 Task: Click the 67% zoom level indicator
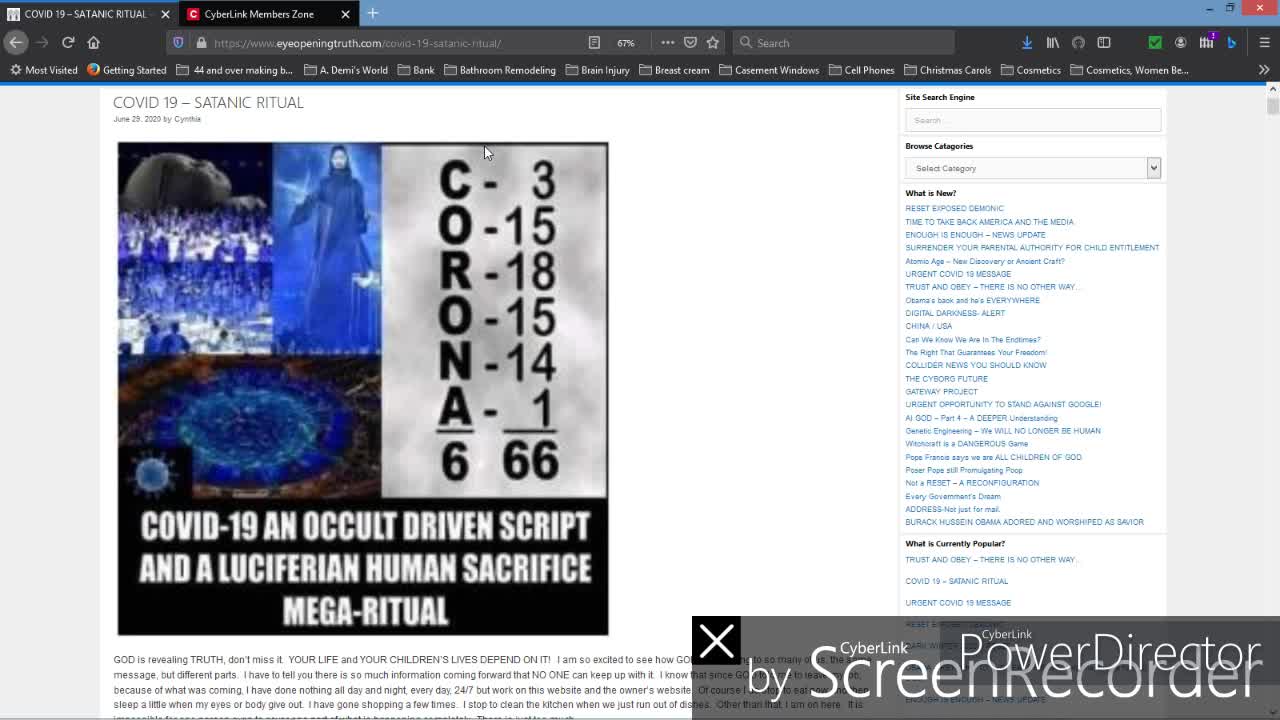(x=626, y=43)
